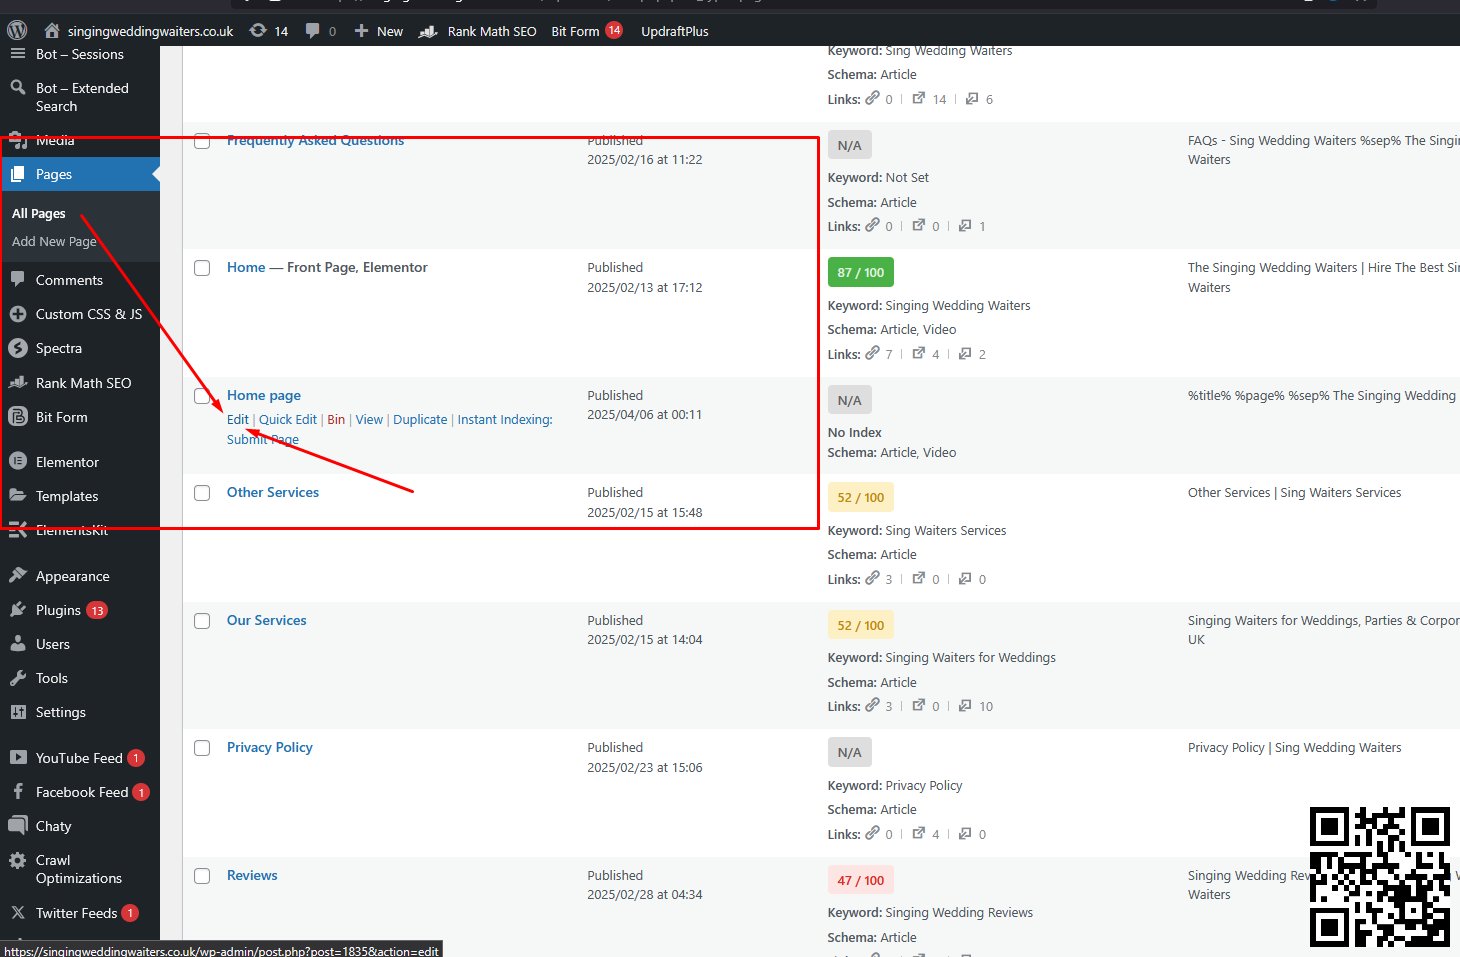Screen dimensions: 1460x957
Task: Open the Settings menu in sidebar
Action: pos(60,712)
